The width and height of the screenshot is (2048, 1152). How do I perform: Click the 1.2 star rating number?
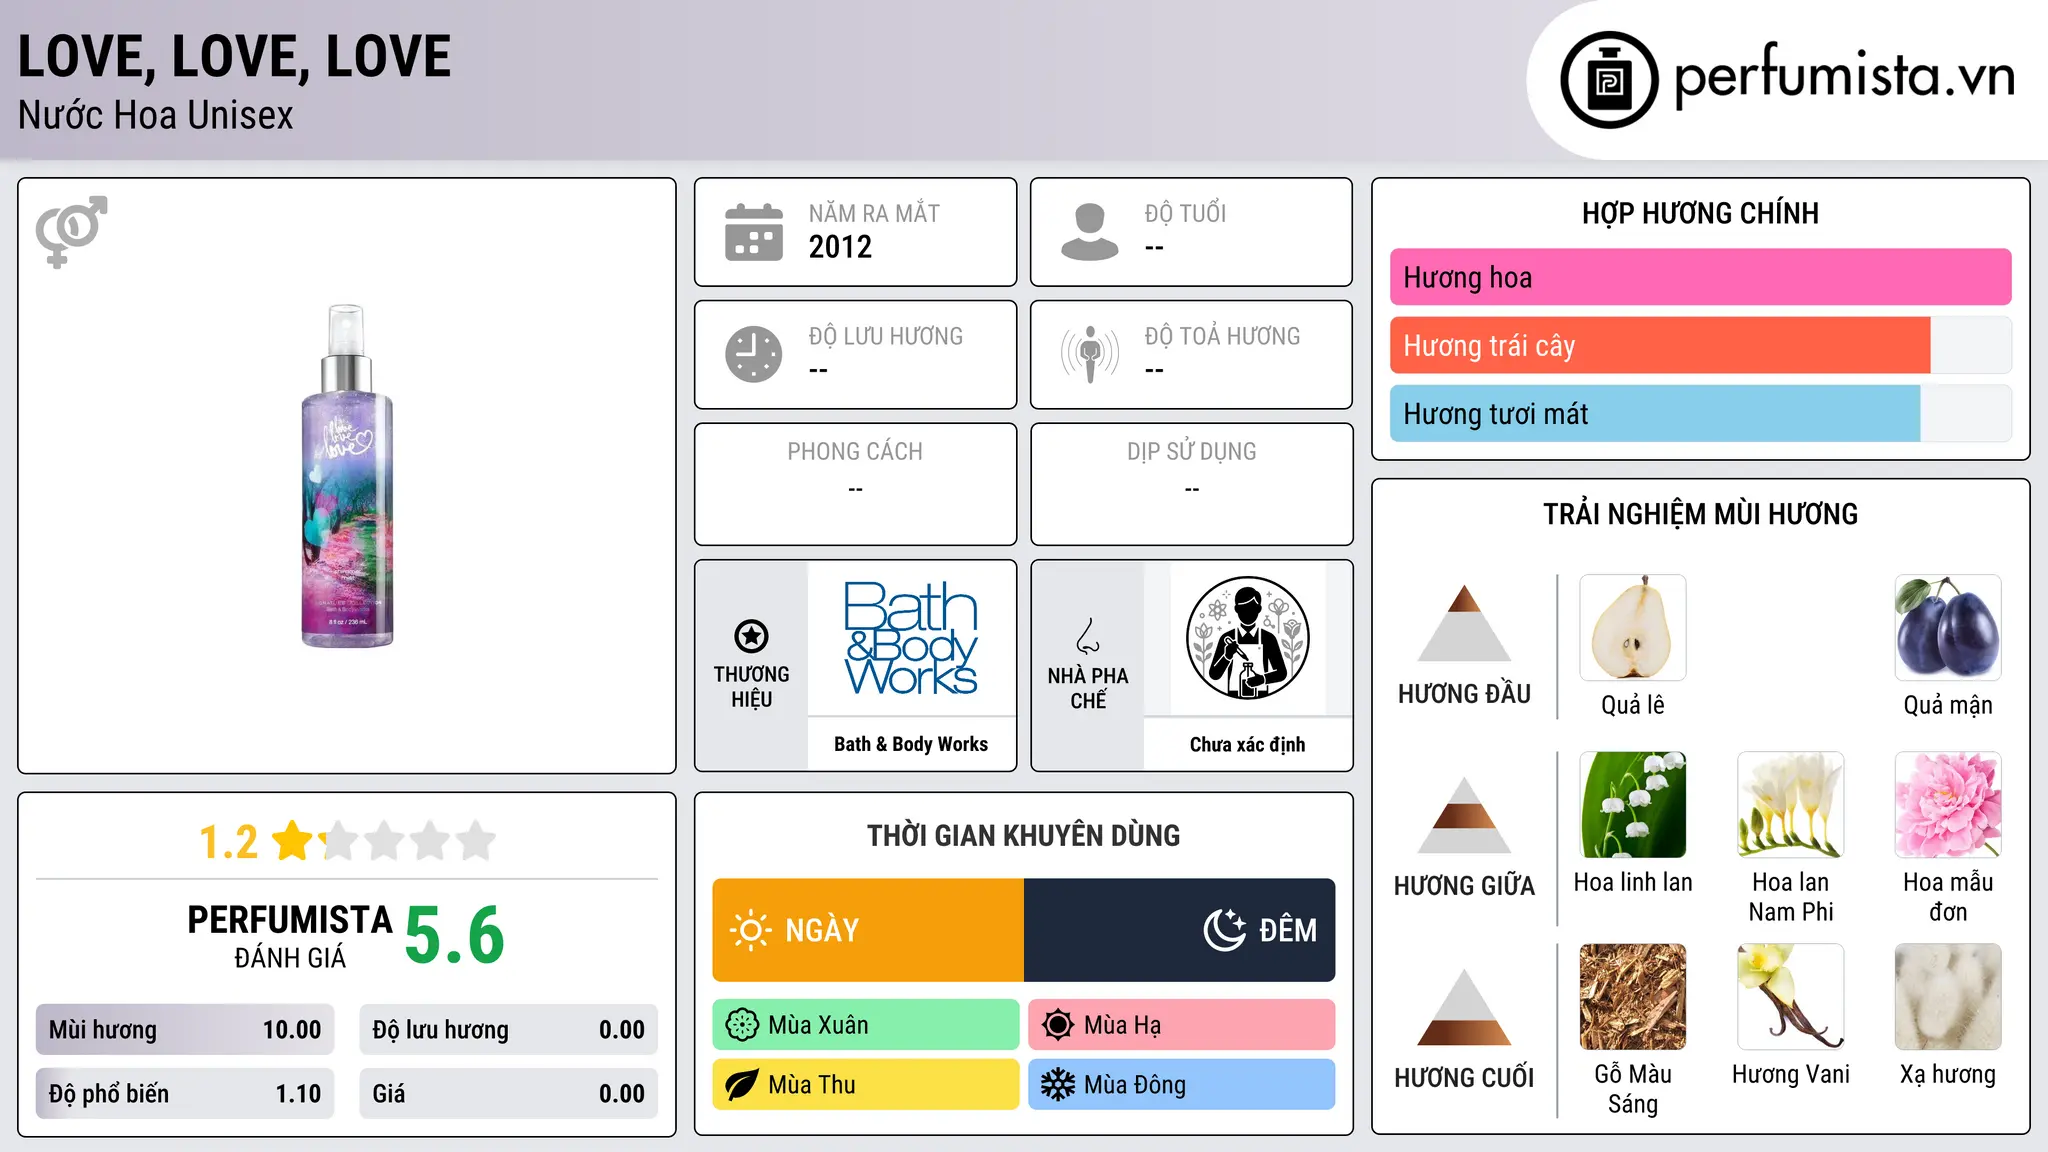coord(228,842)
